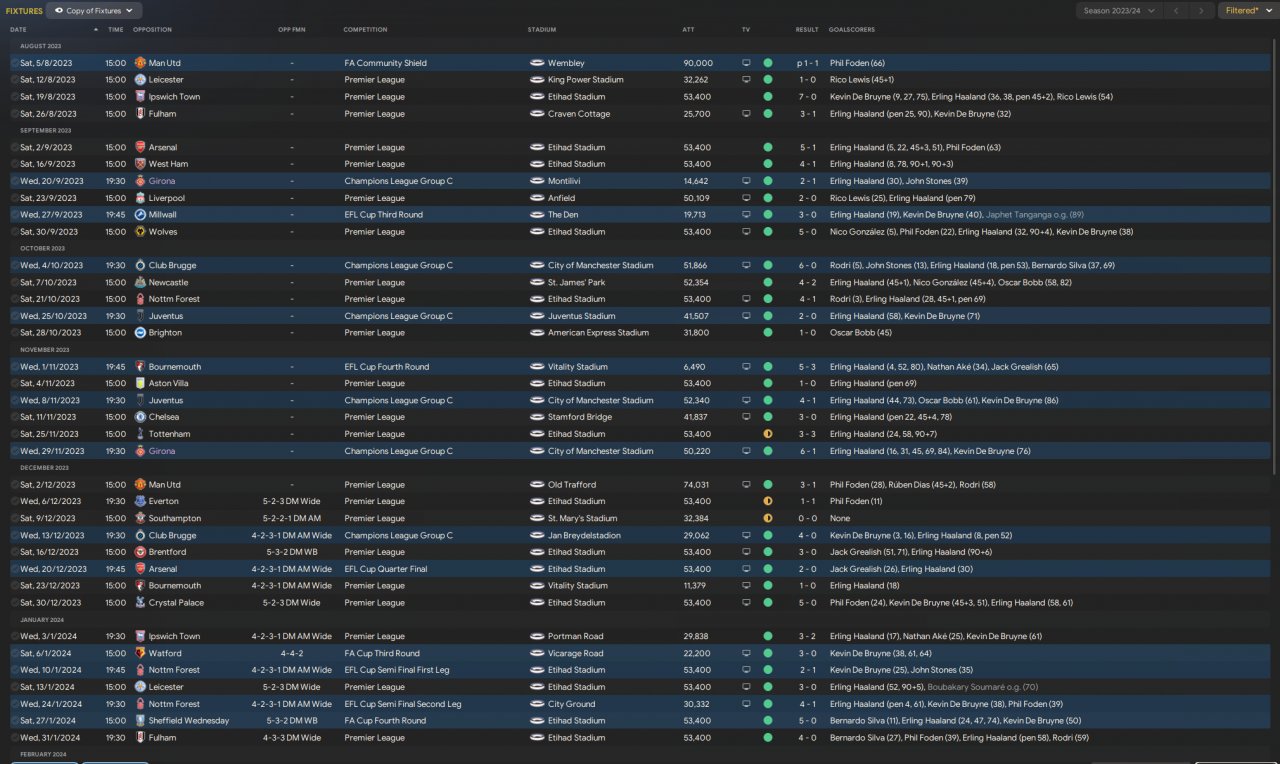Viewport: 1280px width, 764px height.
Task: Tick the selection circle for Sat, 11/11/2023
Action: click(x=15, y=417)
